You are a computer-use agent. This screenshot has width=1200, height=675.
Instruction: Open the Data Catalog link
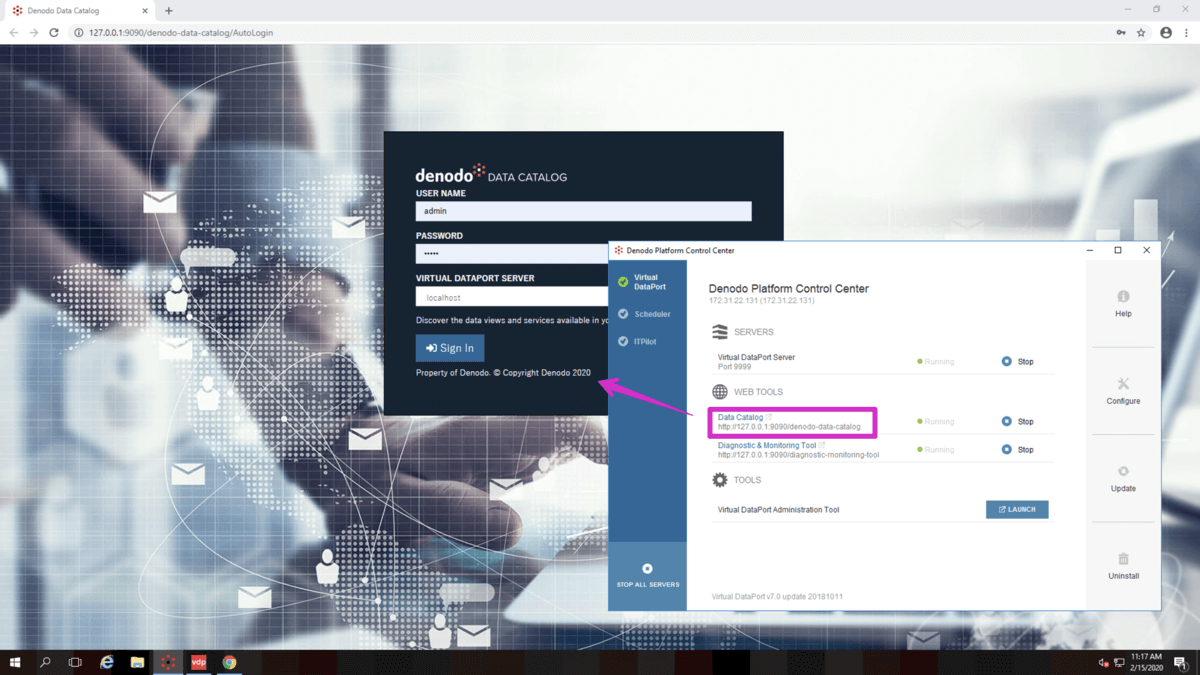(740, 417)
